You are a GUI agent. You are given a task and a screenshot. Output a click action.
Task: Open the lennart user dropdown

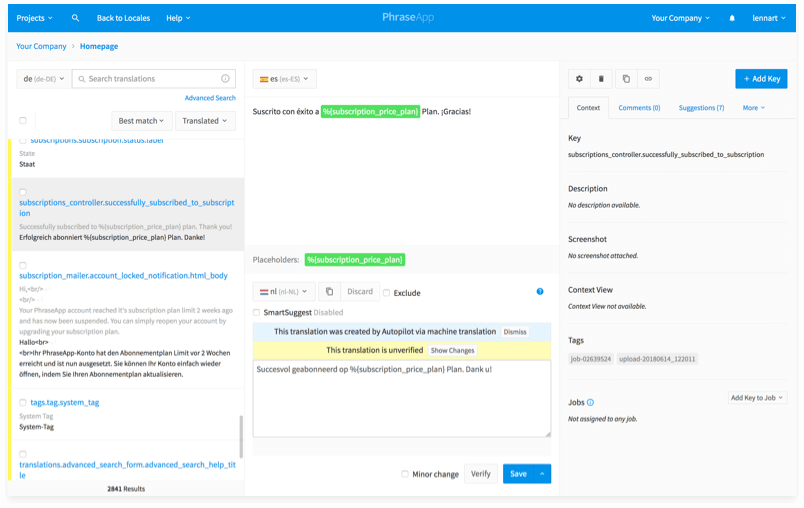point(769,18)
